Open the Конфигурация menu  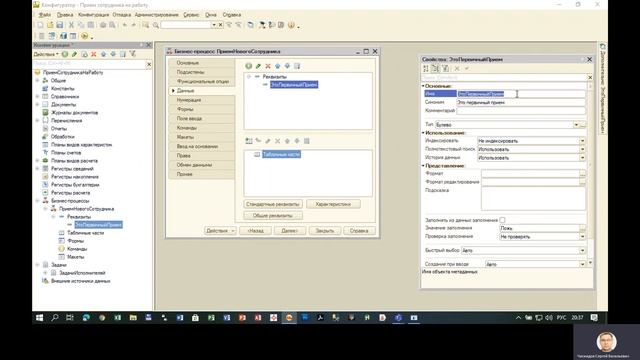tap(93, 15)
